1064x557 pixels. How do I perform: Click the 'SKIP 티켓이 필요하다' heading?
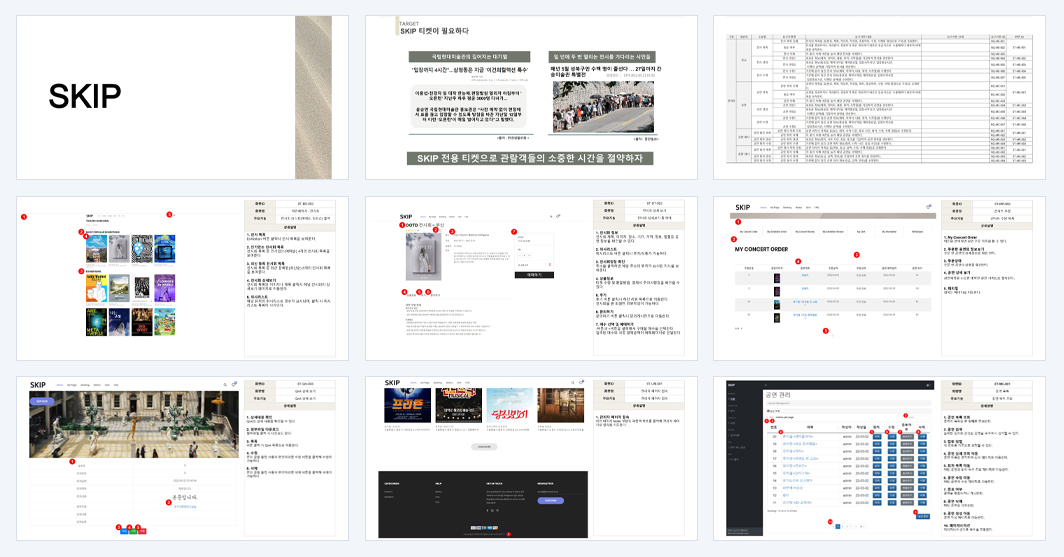tap(434, 31)
